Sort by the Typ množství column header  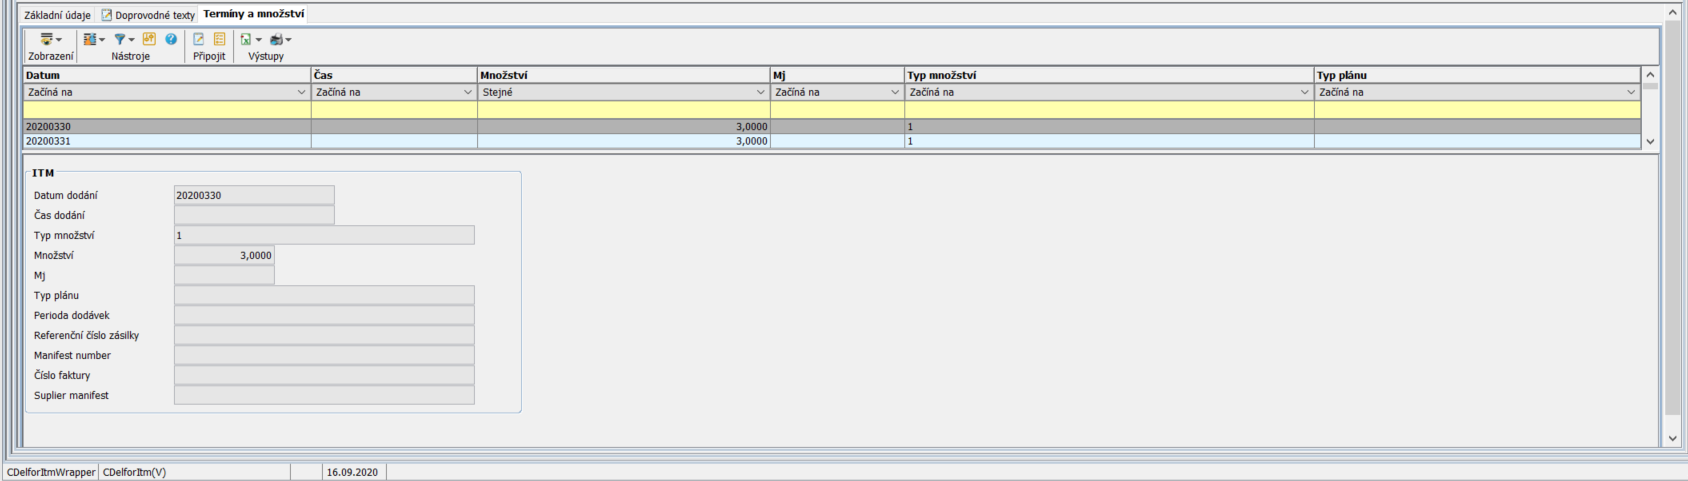1108,75
